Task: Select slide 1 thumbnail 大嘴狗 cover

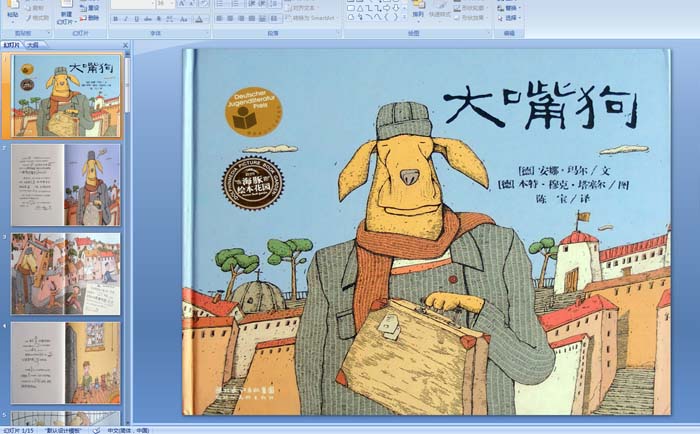Action: pos(66,96)
